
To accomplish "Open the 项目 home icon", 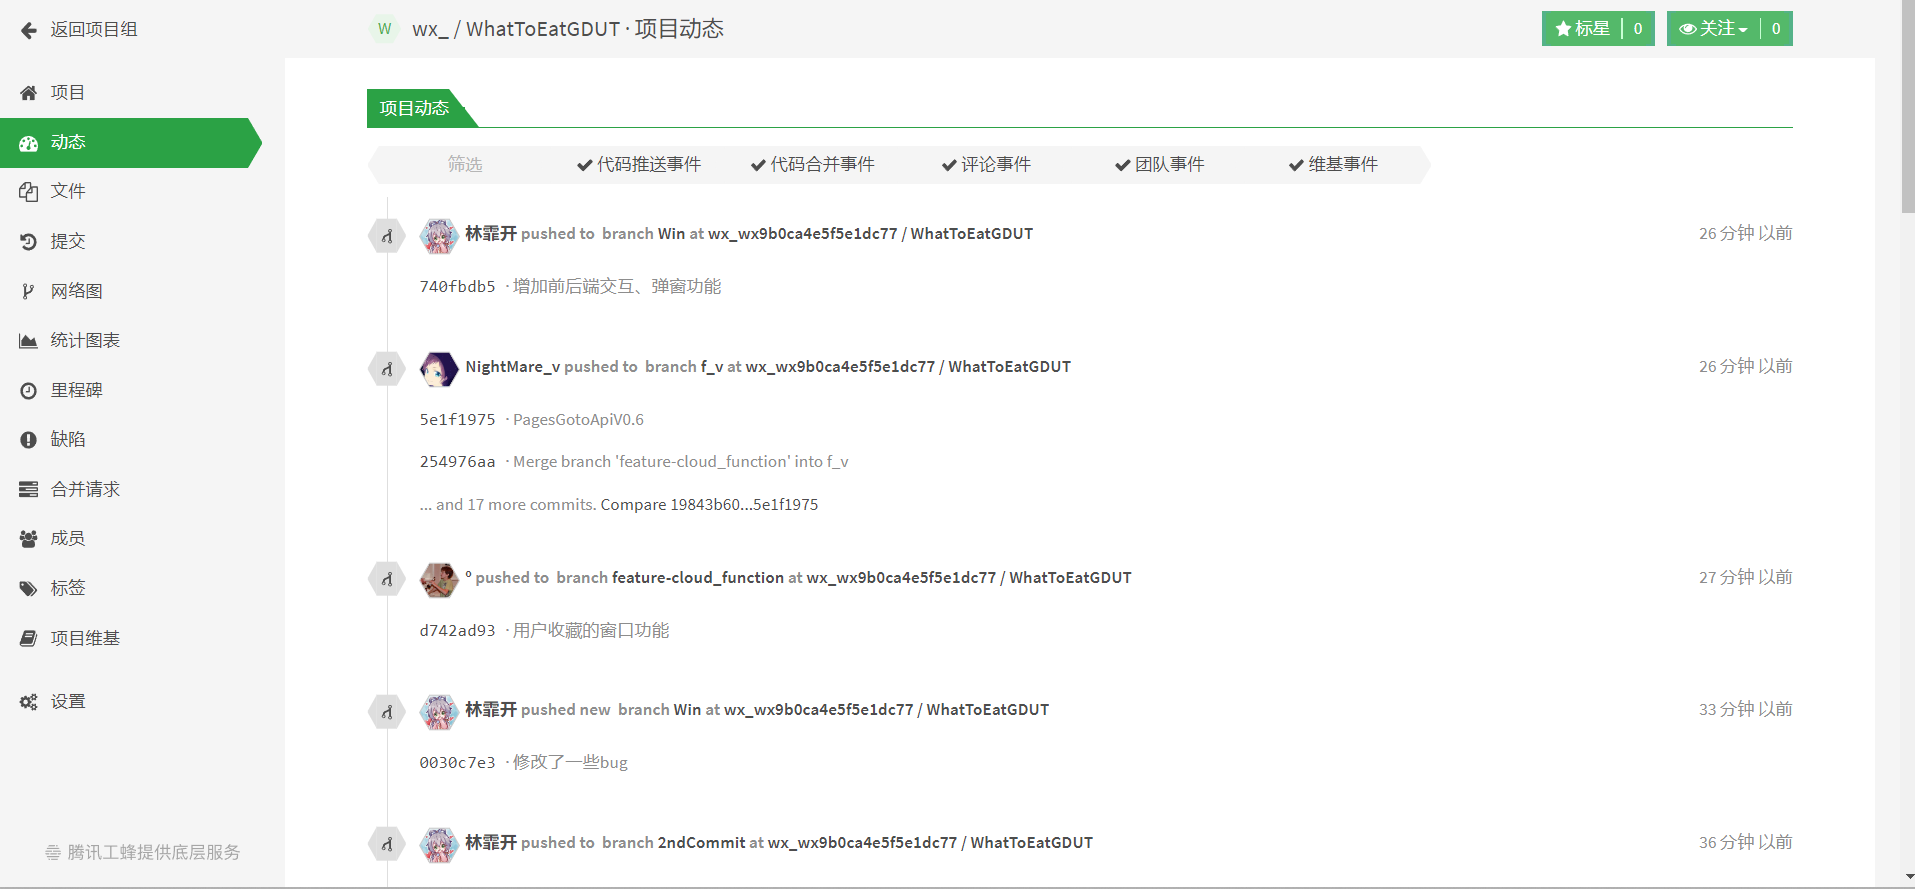I will (29, 93).
